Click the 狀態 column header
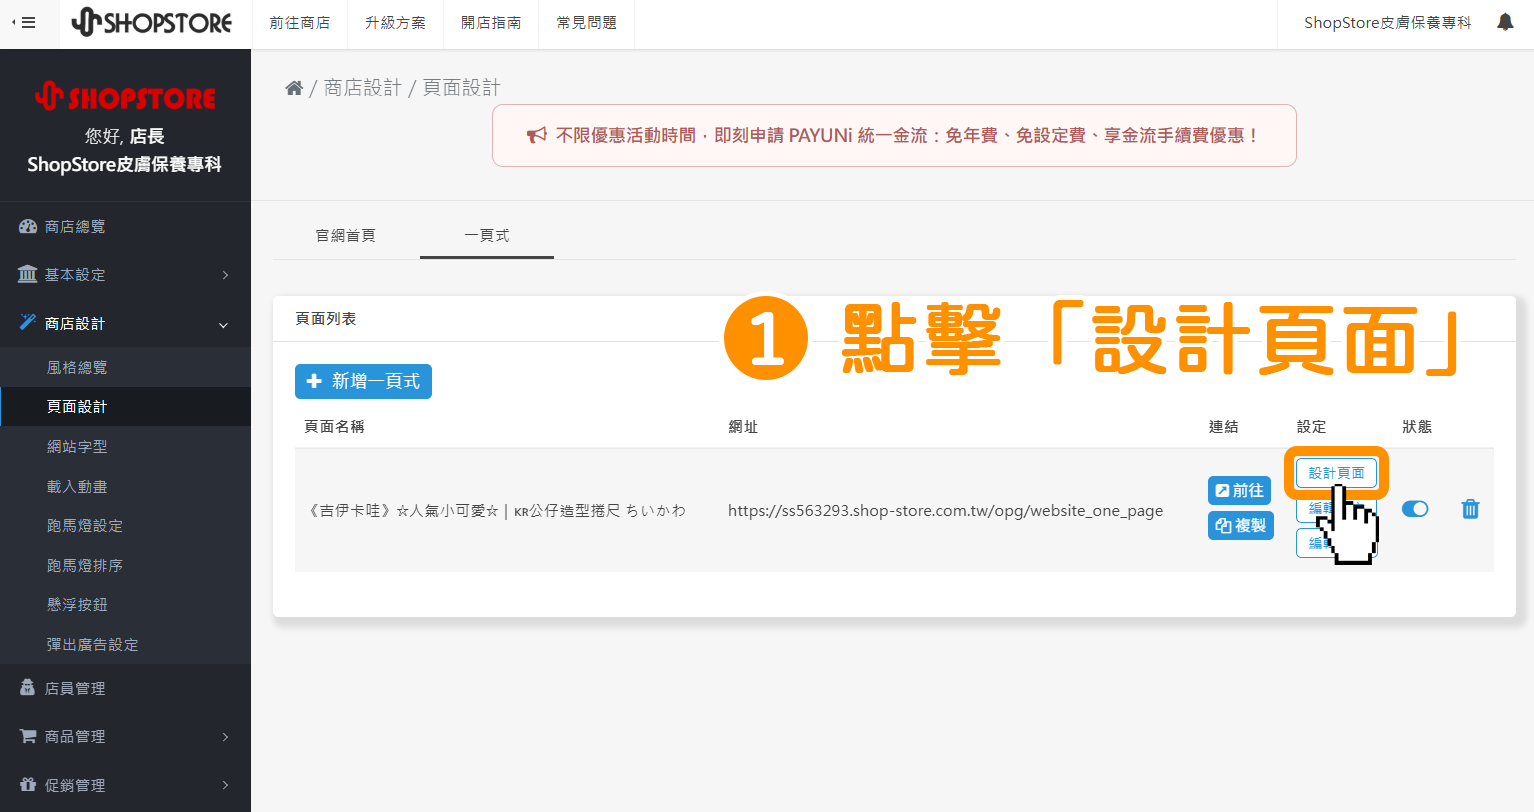1534x812 pixels. click(1417, 427)
